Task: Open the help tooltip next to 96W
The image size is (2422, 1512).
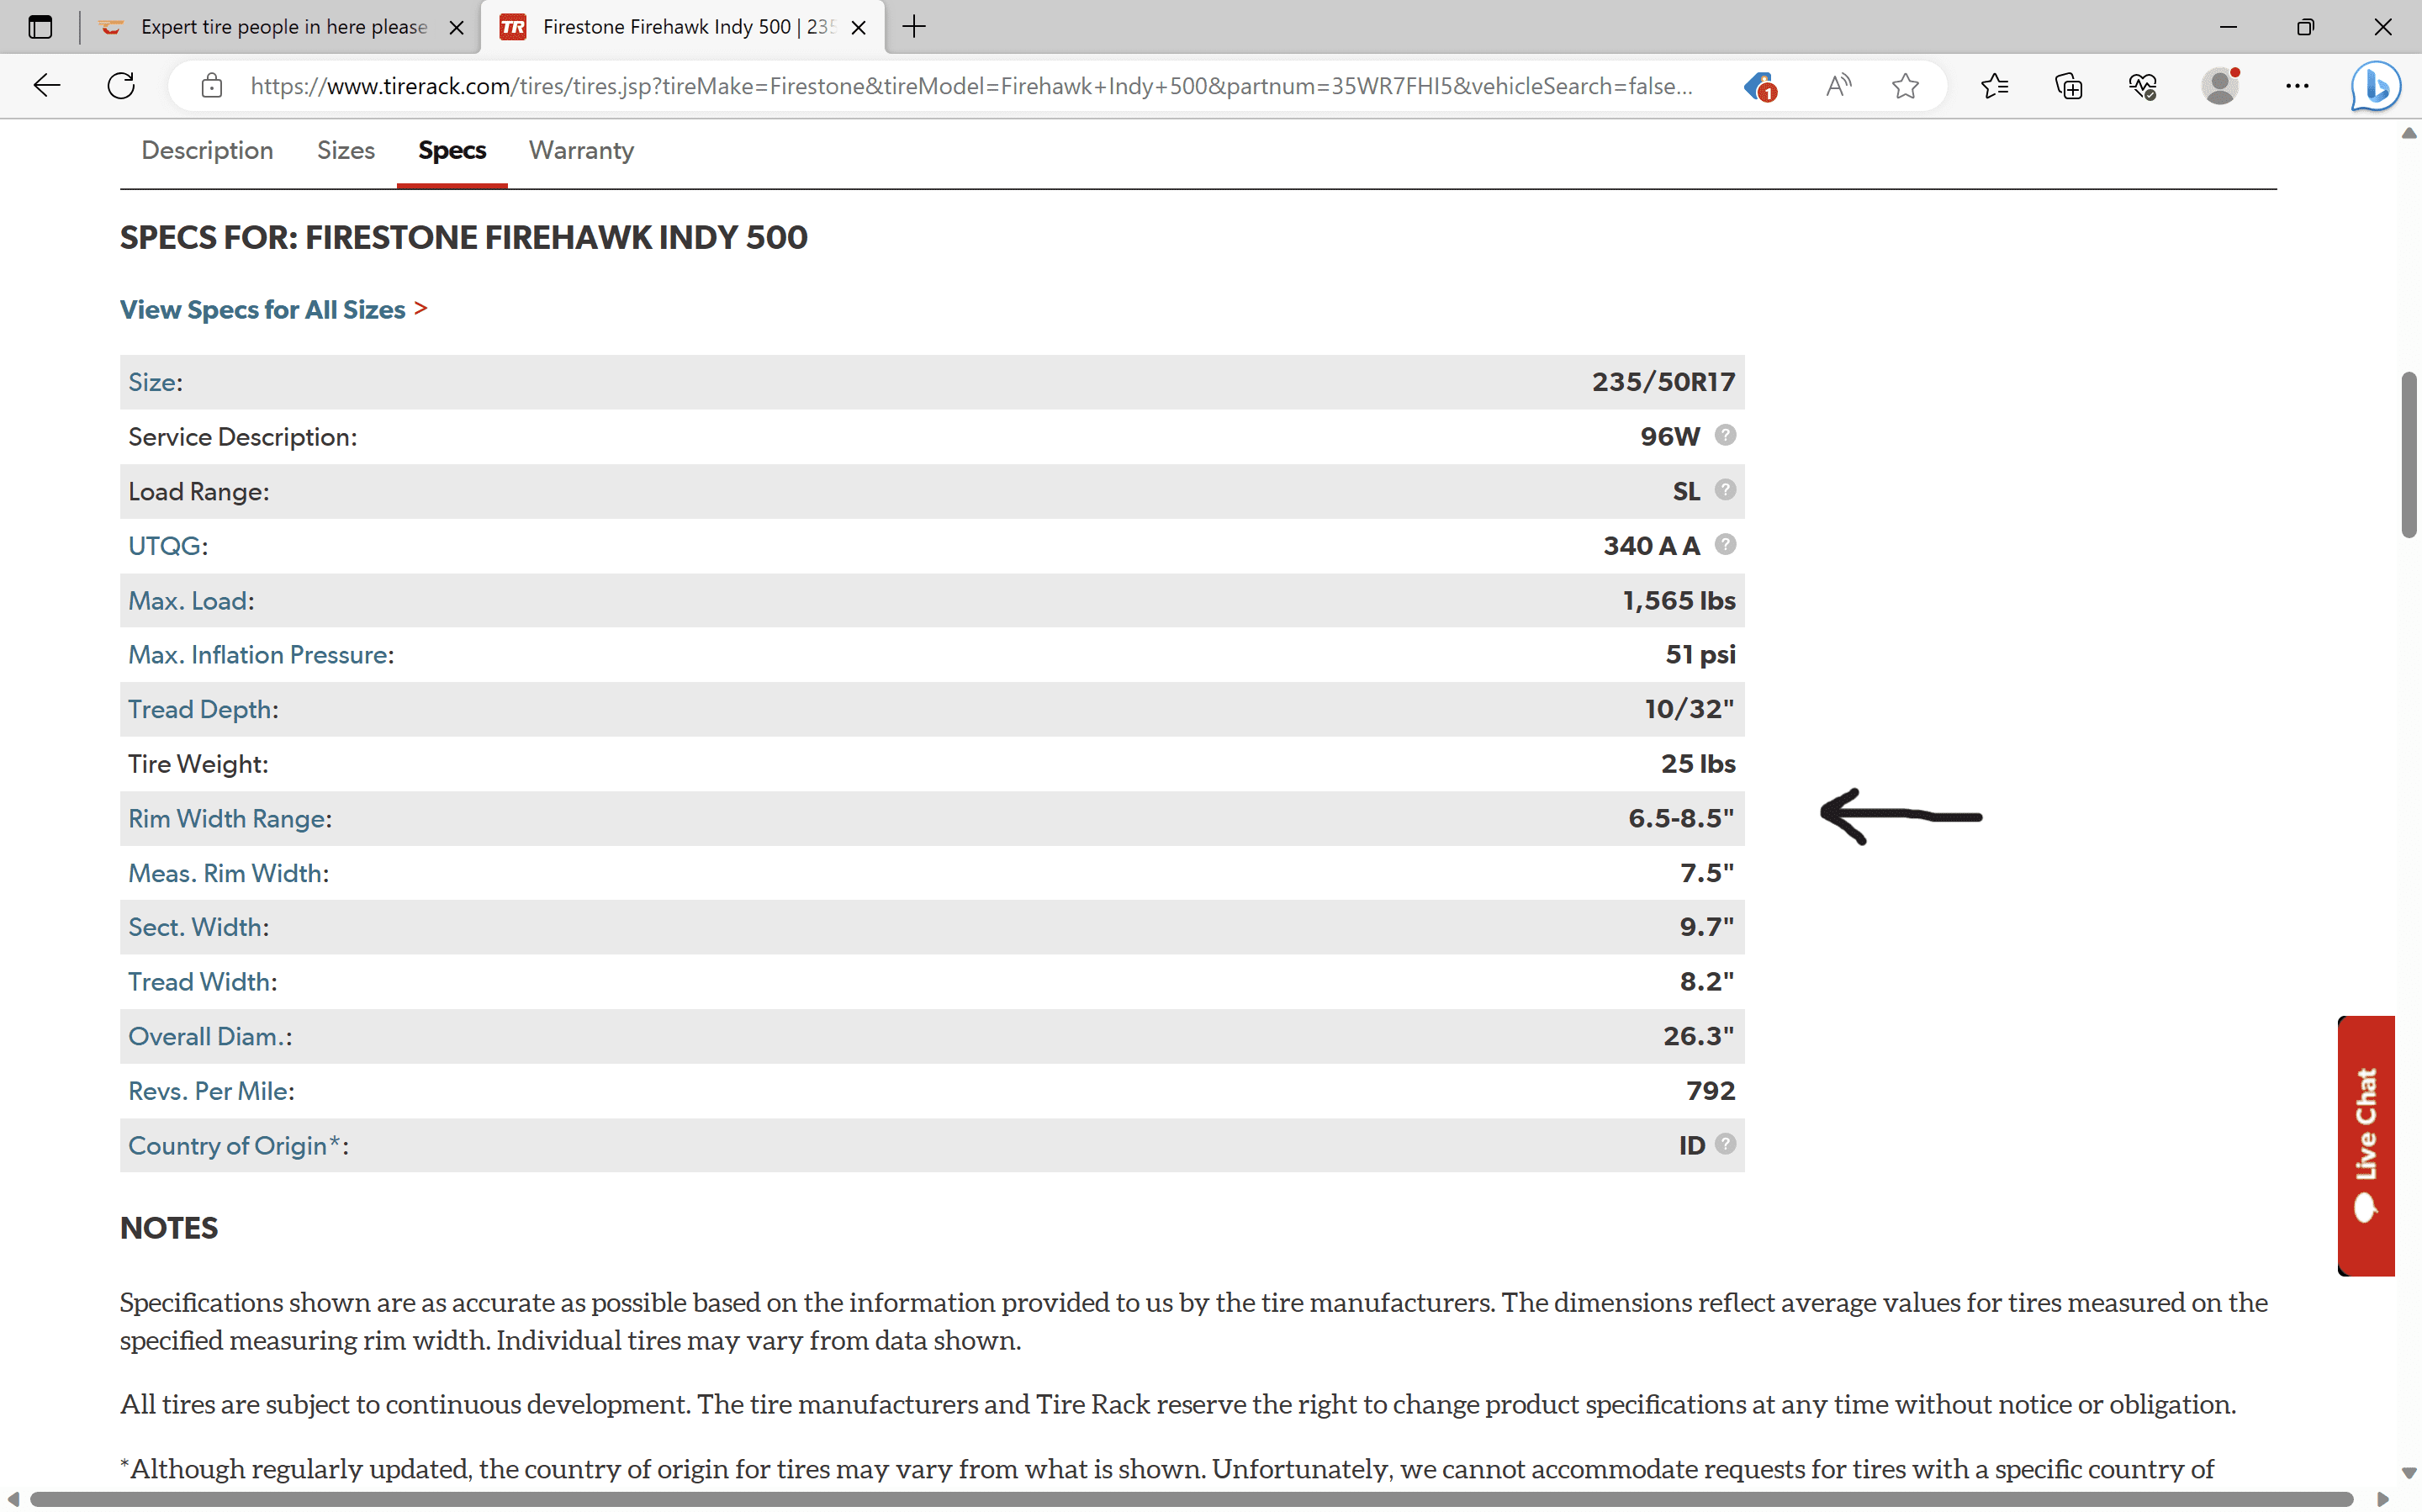Action: tap(1725, 435)
